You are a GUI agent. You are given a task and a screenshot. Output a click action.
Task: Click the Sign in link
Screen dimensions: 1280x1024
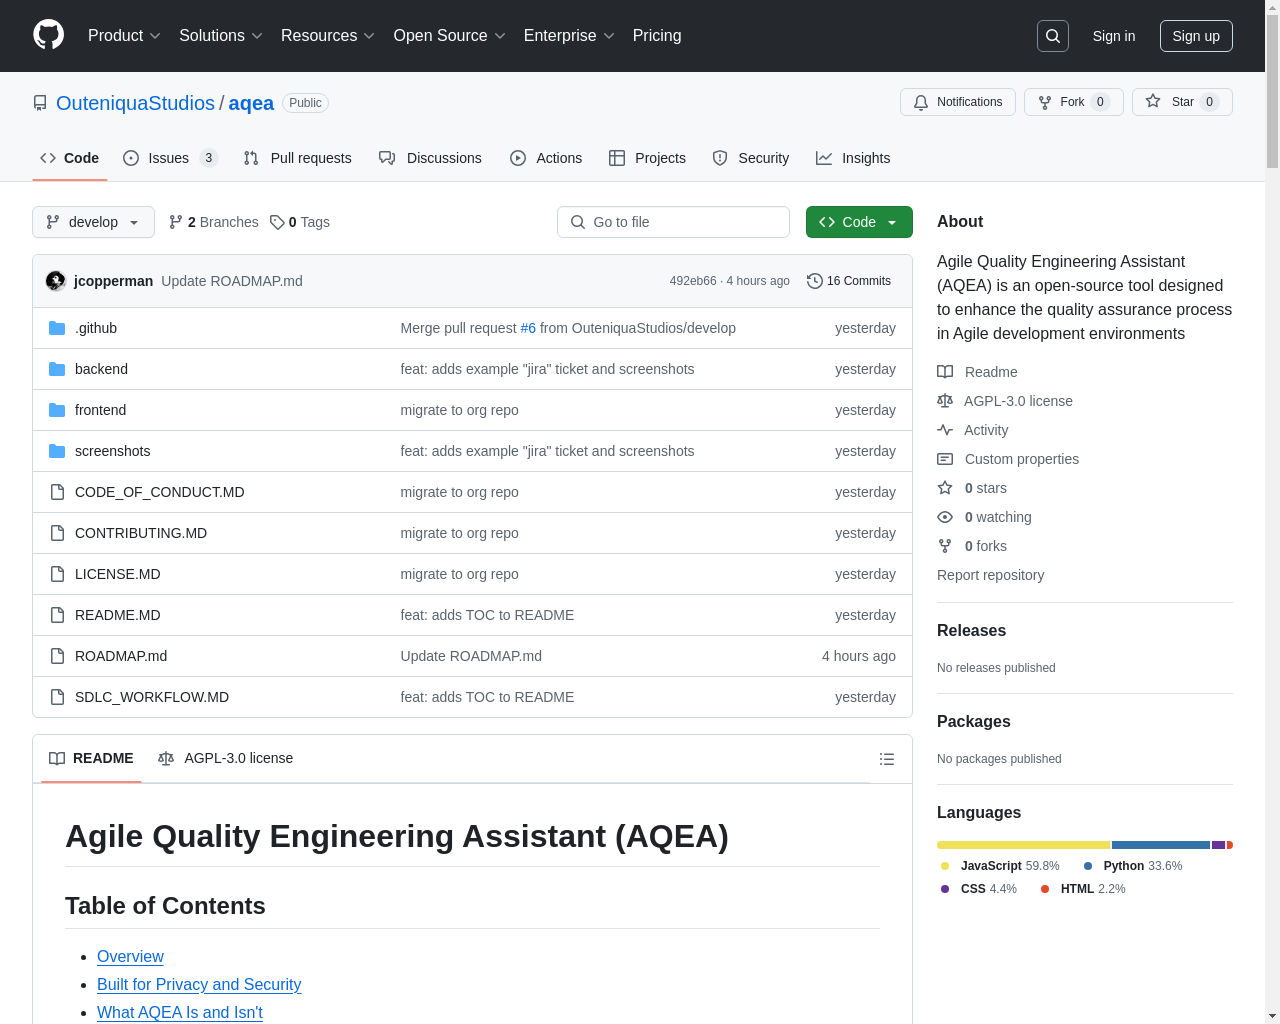(1114, 36)
